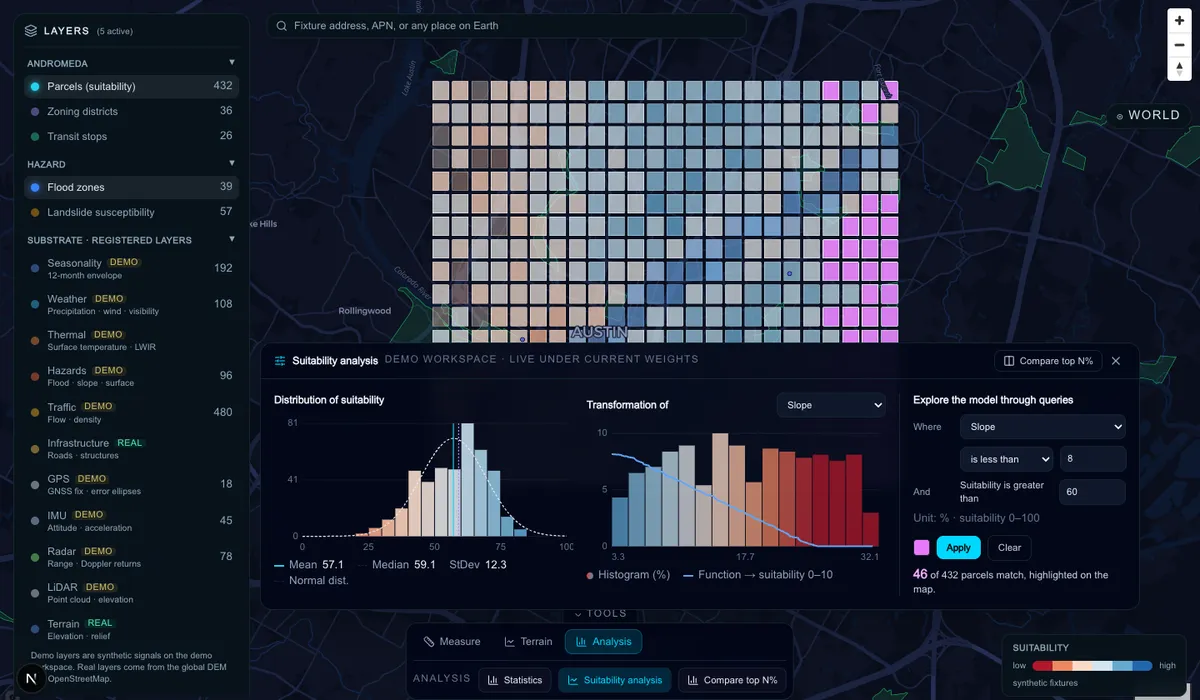Close the Suitability analysis panel
This screenshot has height=700, width=1200.
coord(1116,361)
